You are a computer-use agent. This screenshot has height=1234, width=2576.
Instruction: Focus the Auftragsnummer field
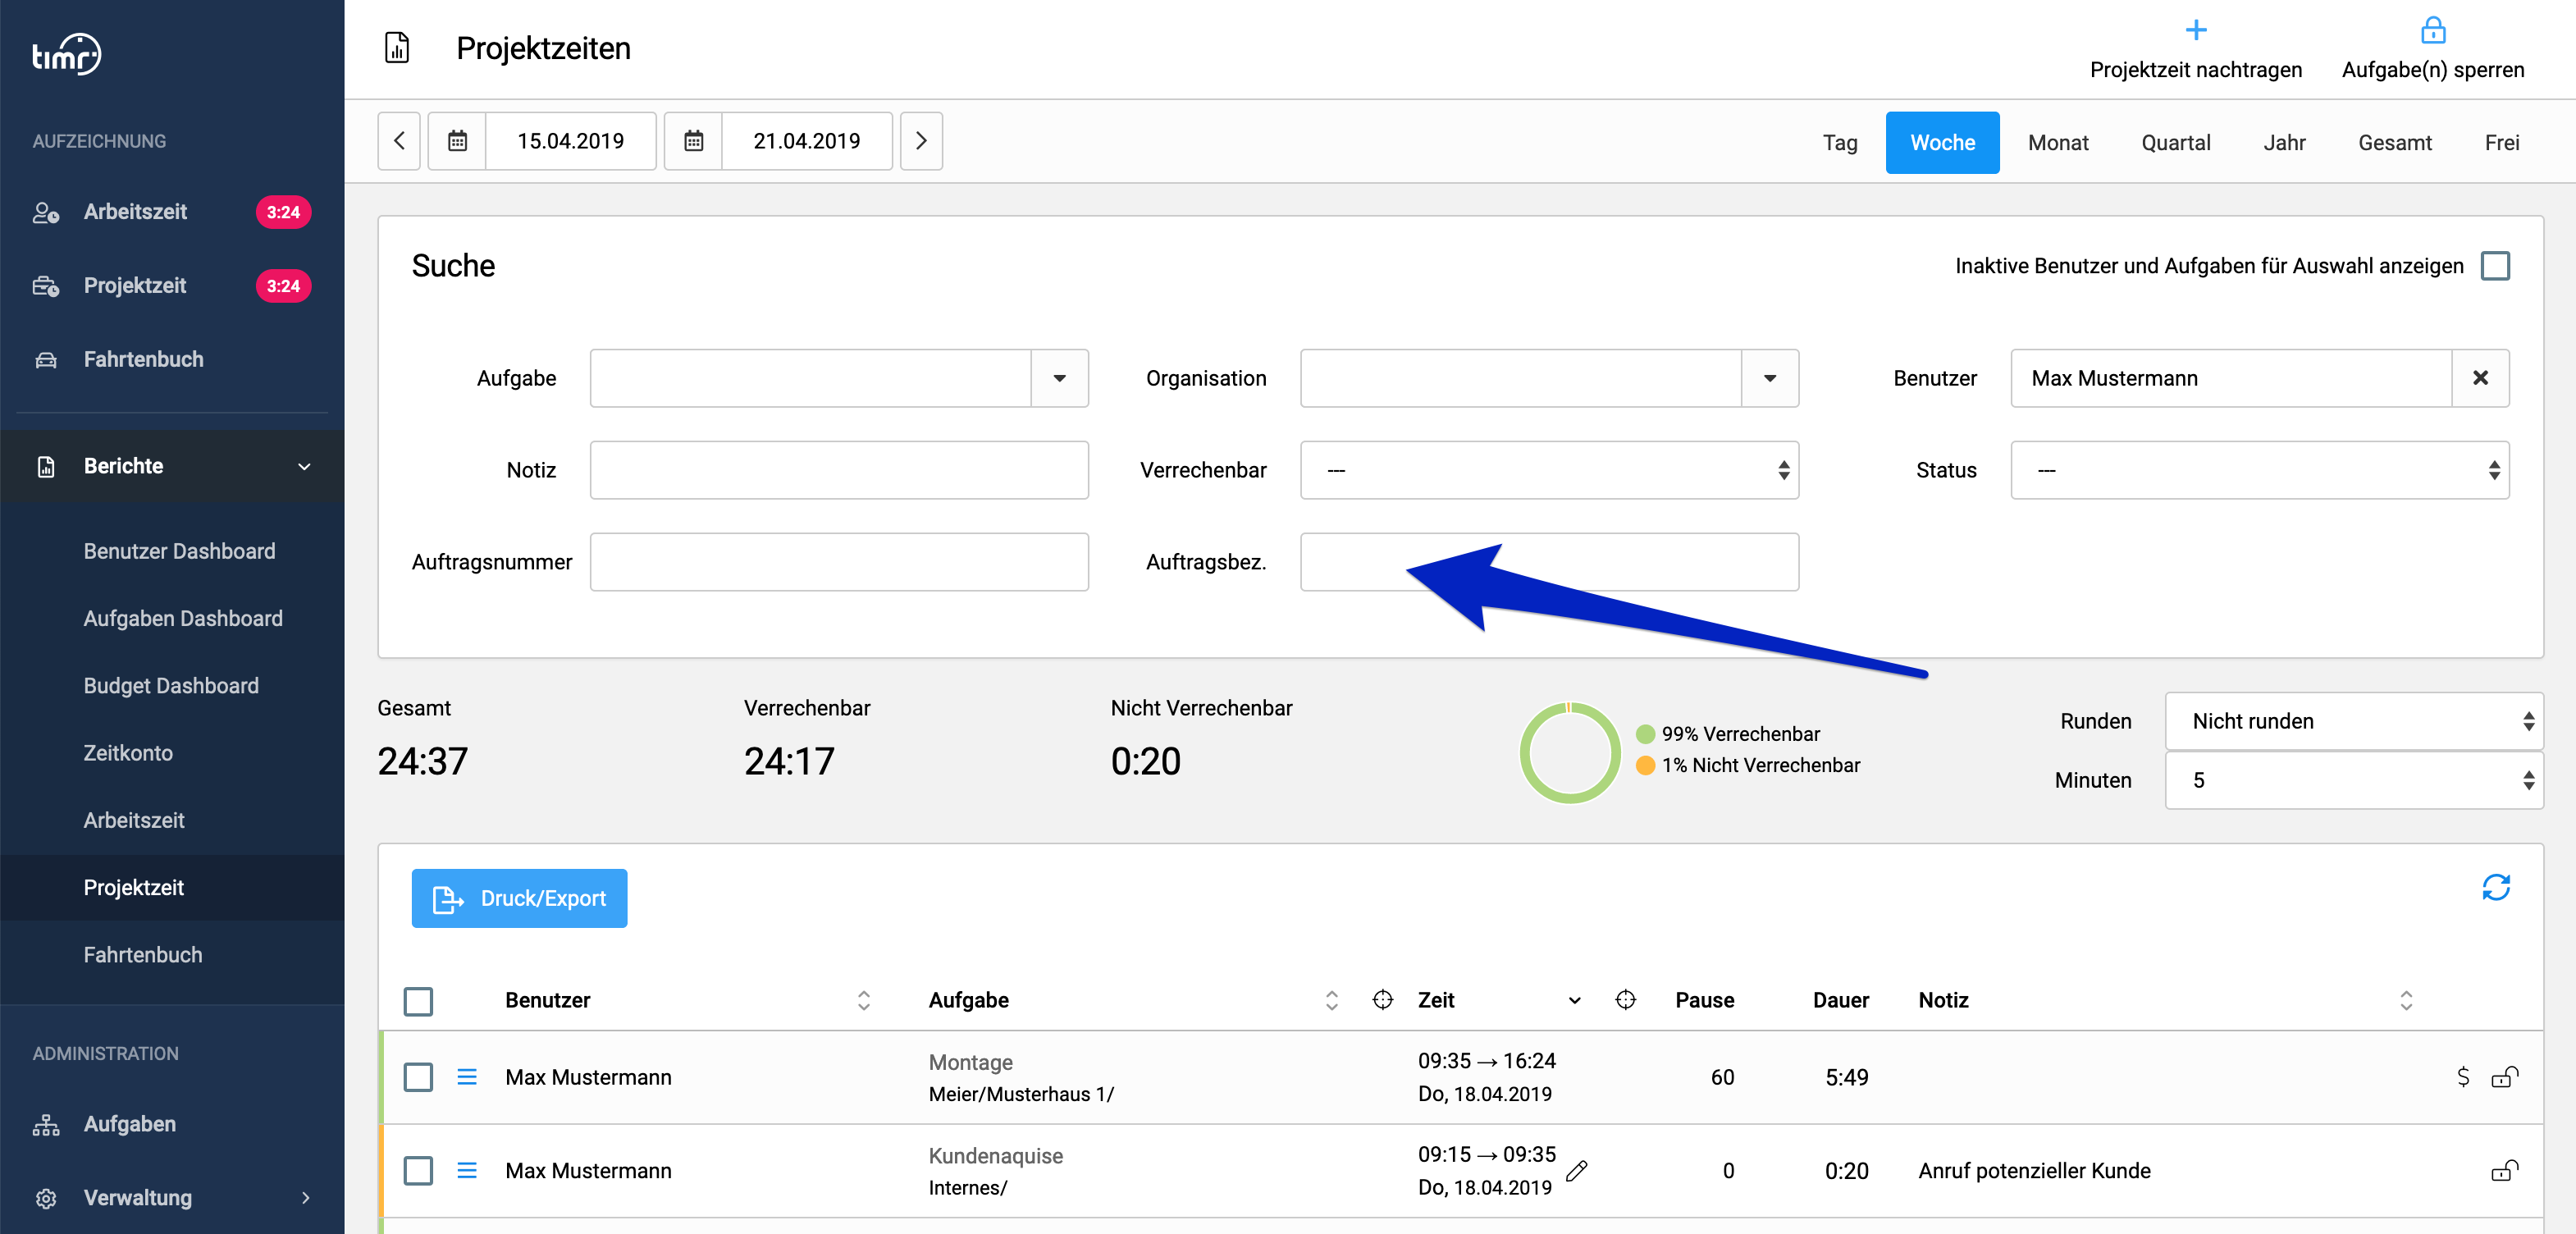838,562
